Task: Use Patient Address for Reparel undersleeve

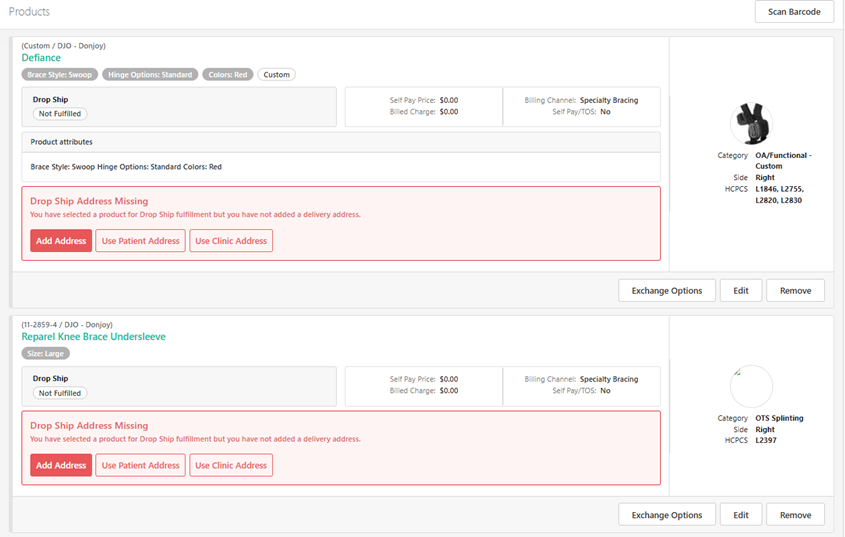Action: pos(140,465)
